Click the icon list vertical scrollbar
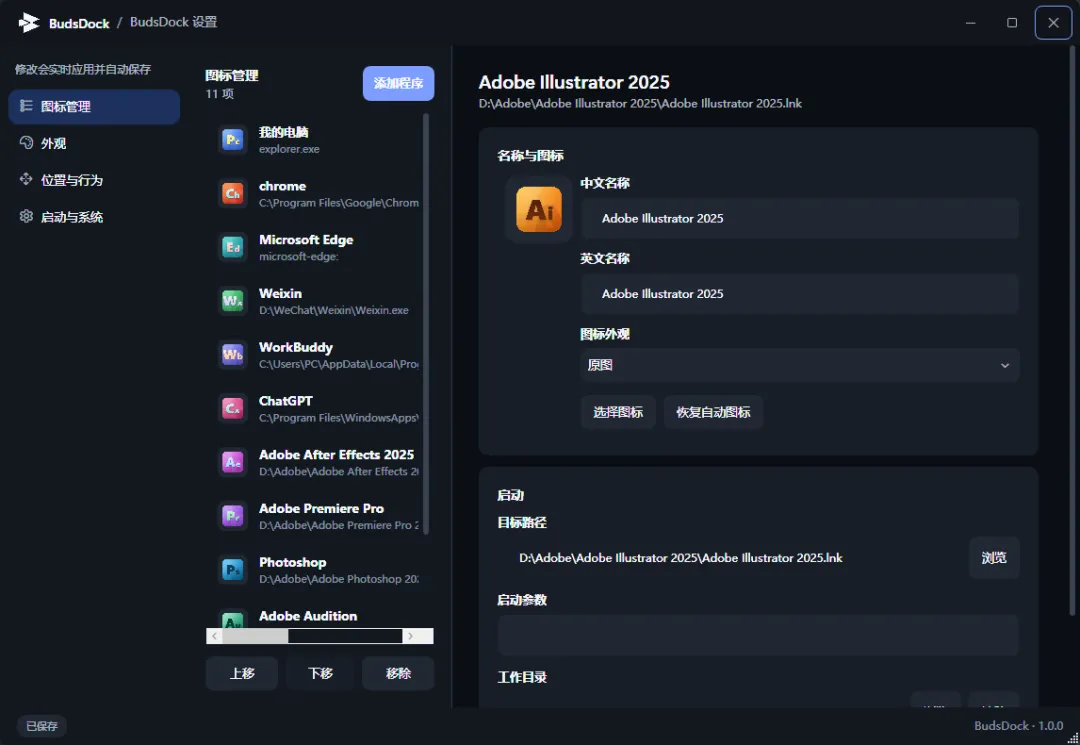The width and height of the screenshot is (1080, 745). 426,324
